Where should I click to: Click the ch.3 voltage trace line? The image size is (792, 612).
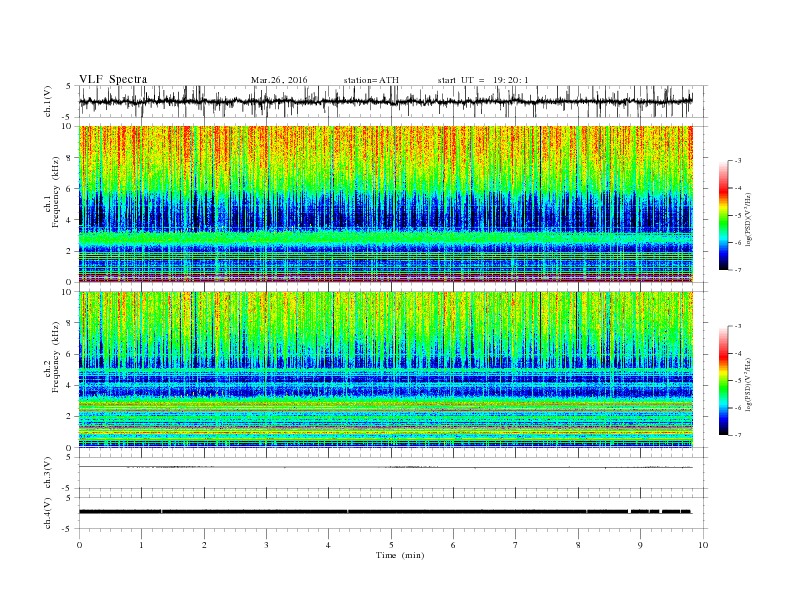pyautogui.click(x=386, y=467)
